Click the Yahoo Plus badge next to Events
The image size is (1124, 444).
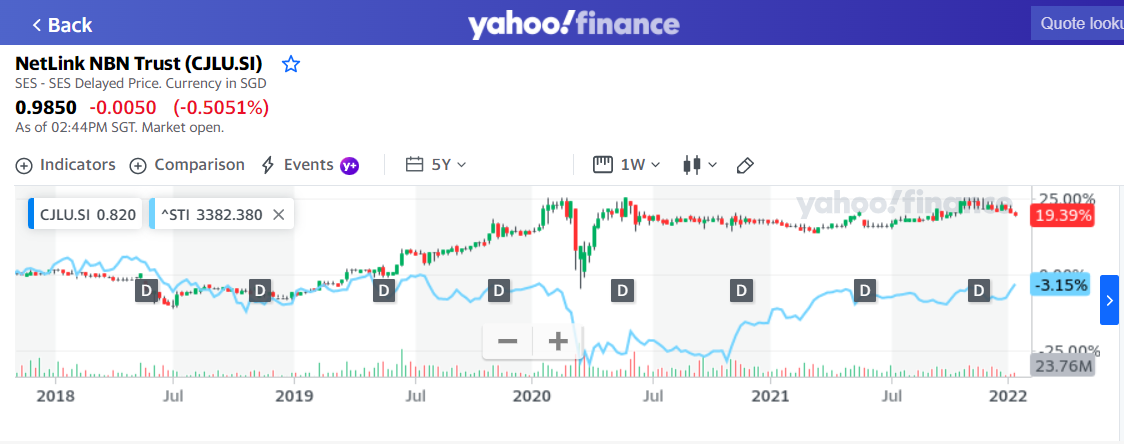pyautogui.click(x=349, y=165)
